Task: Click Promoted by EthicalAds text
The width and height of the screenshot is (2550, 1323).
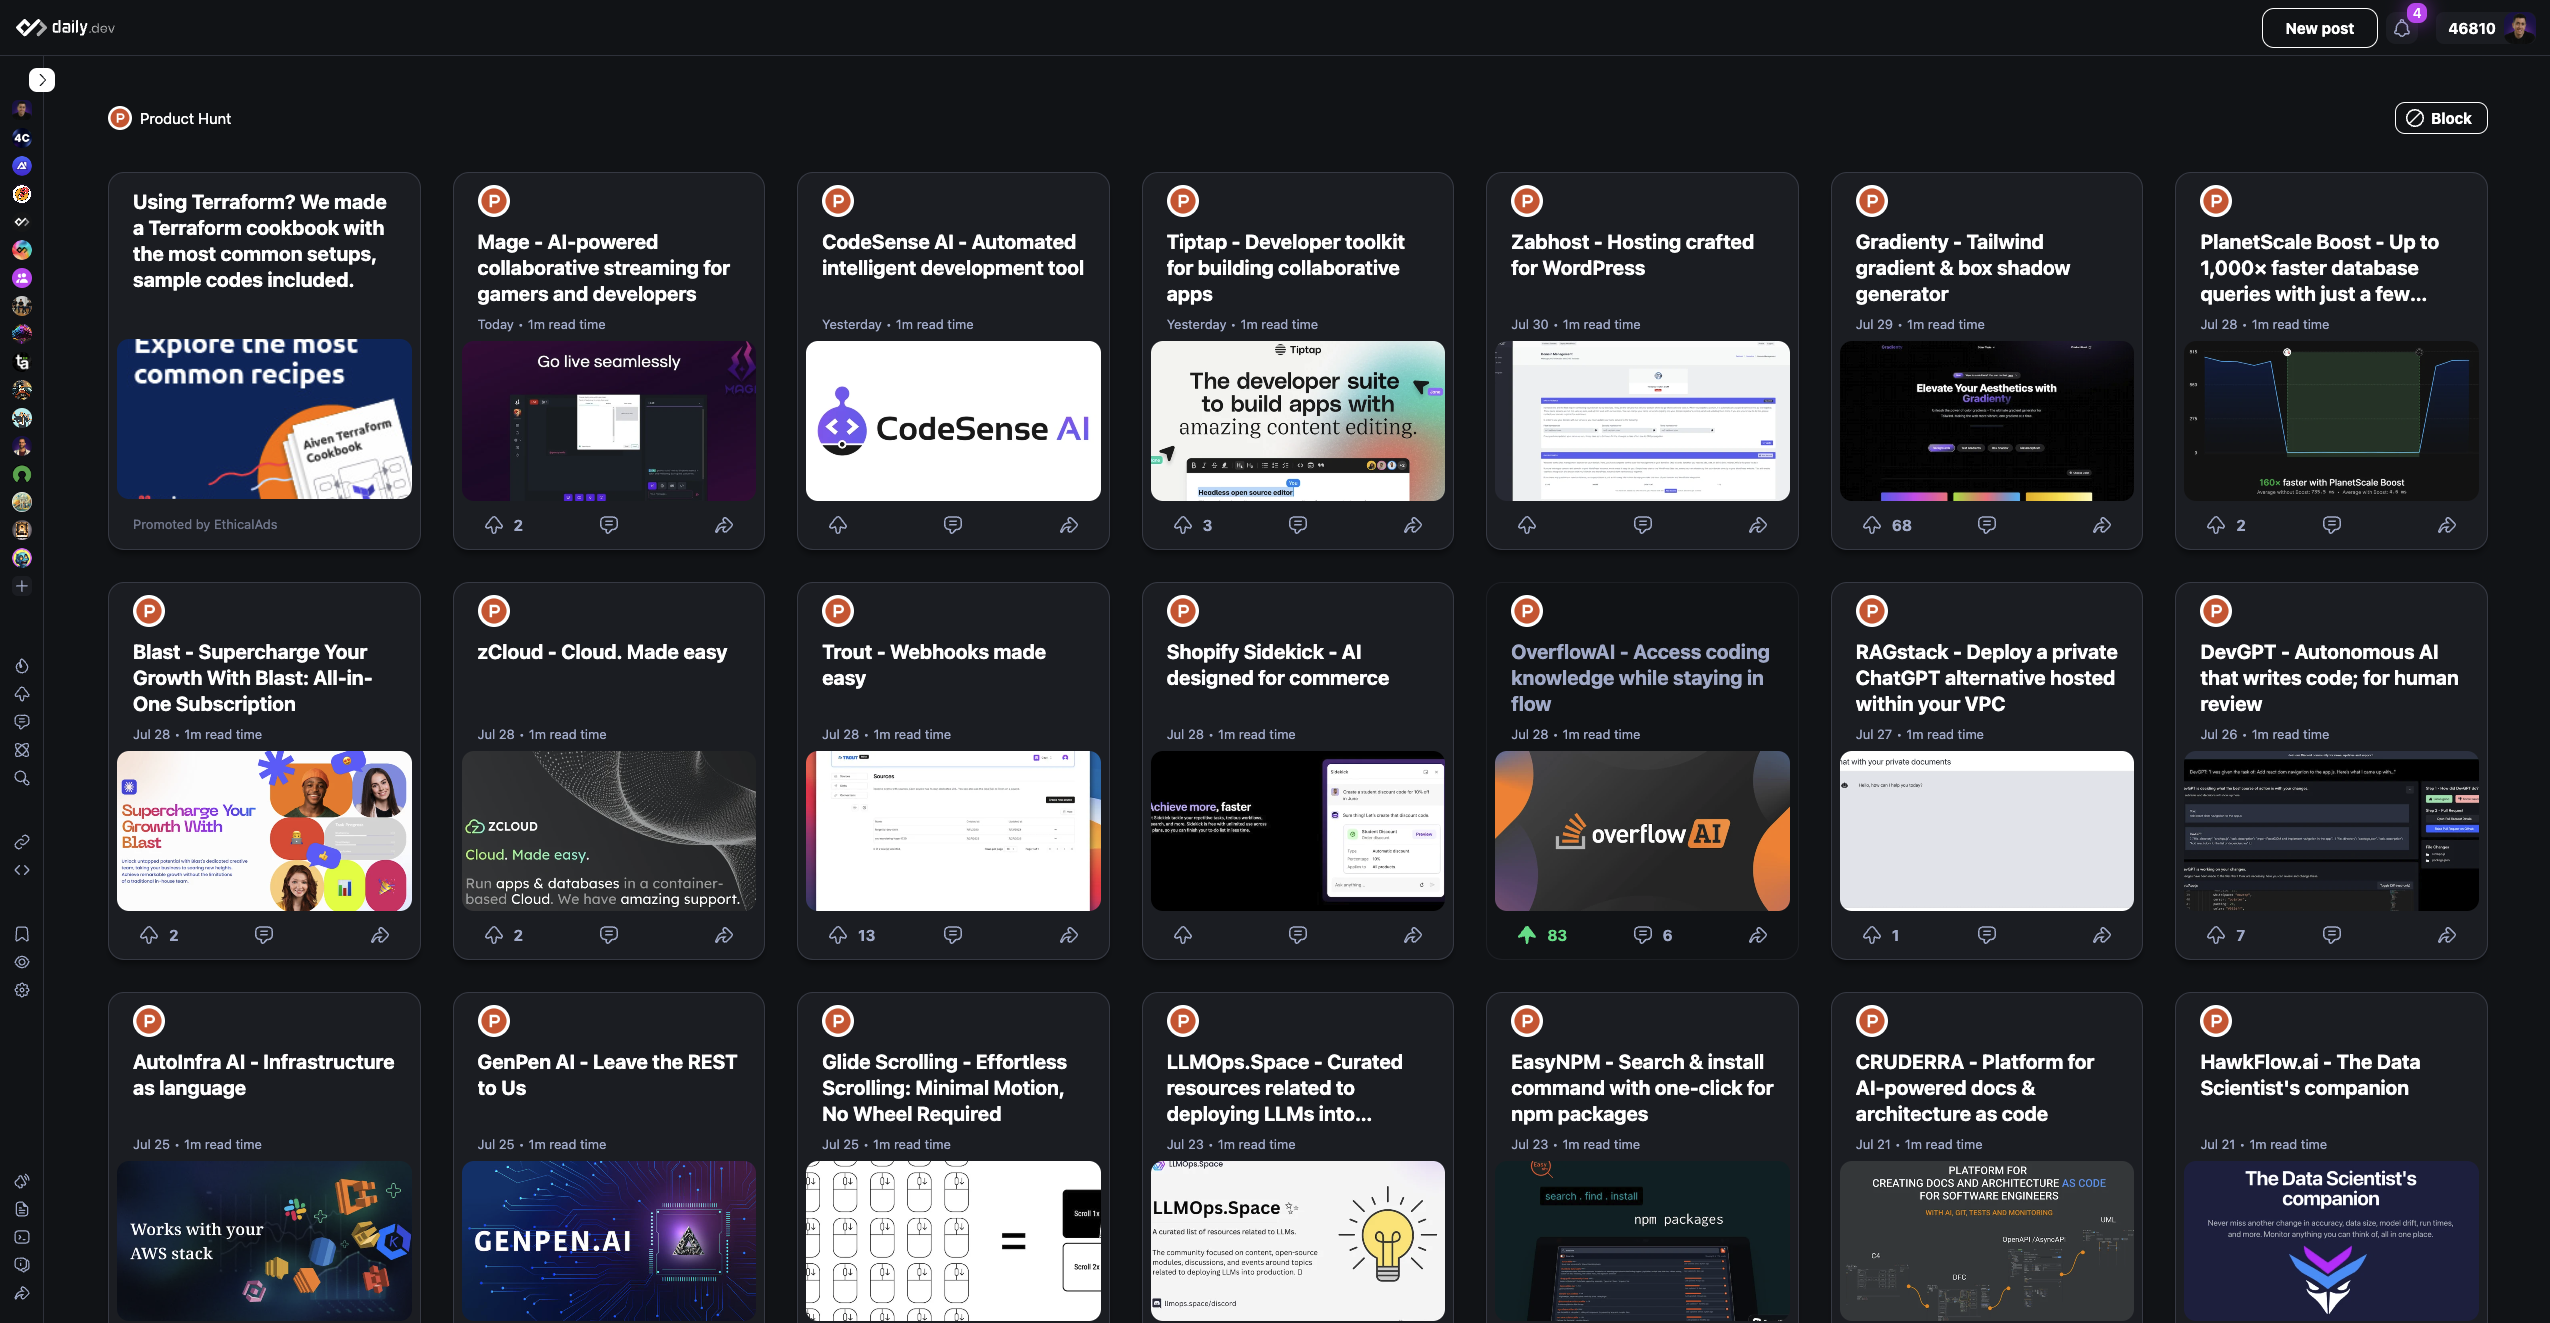Action: [205, 524]
